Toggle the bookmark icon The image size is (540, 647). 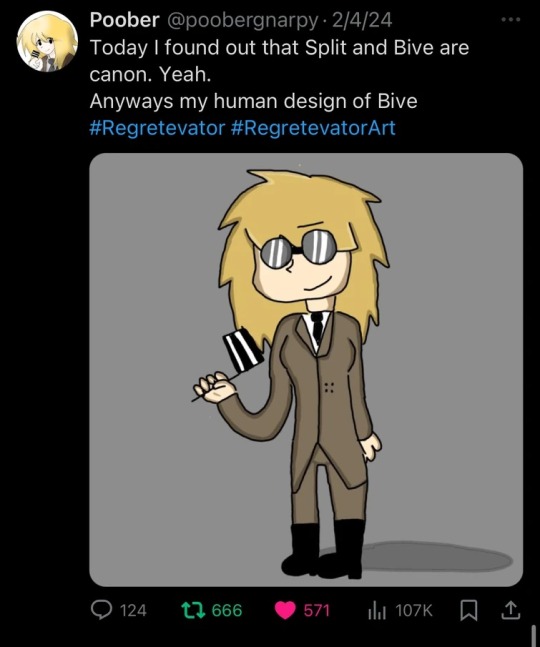469,611
